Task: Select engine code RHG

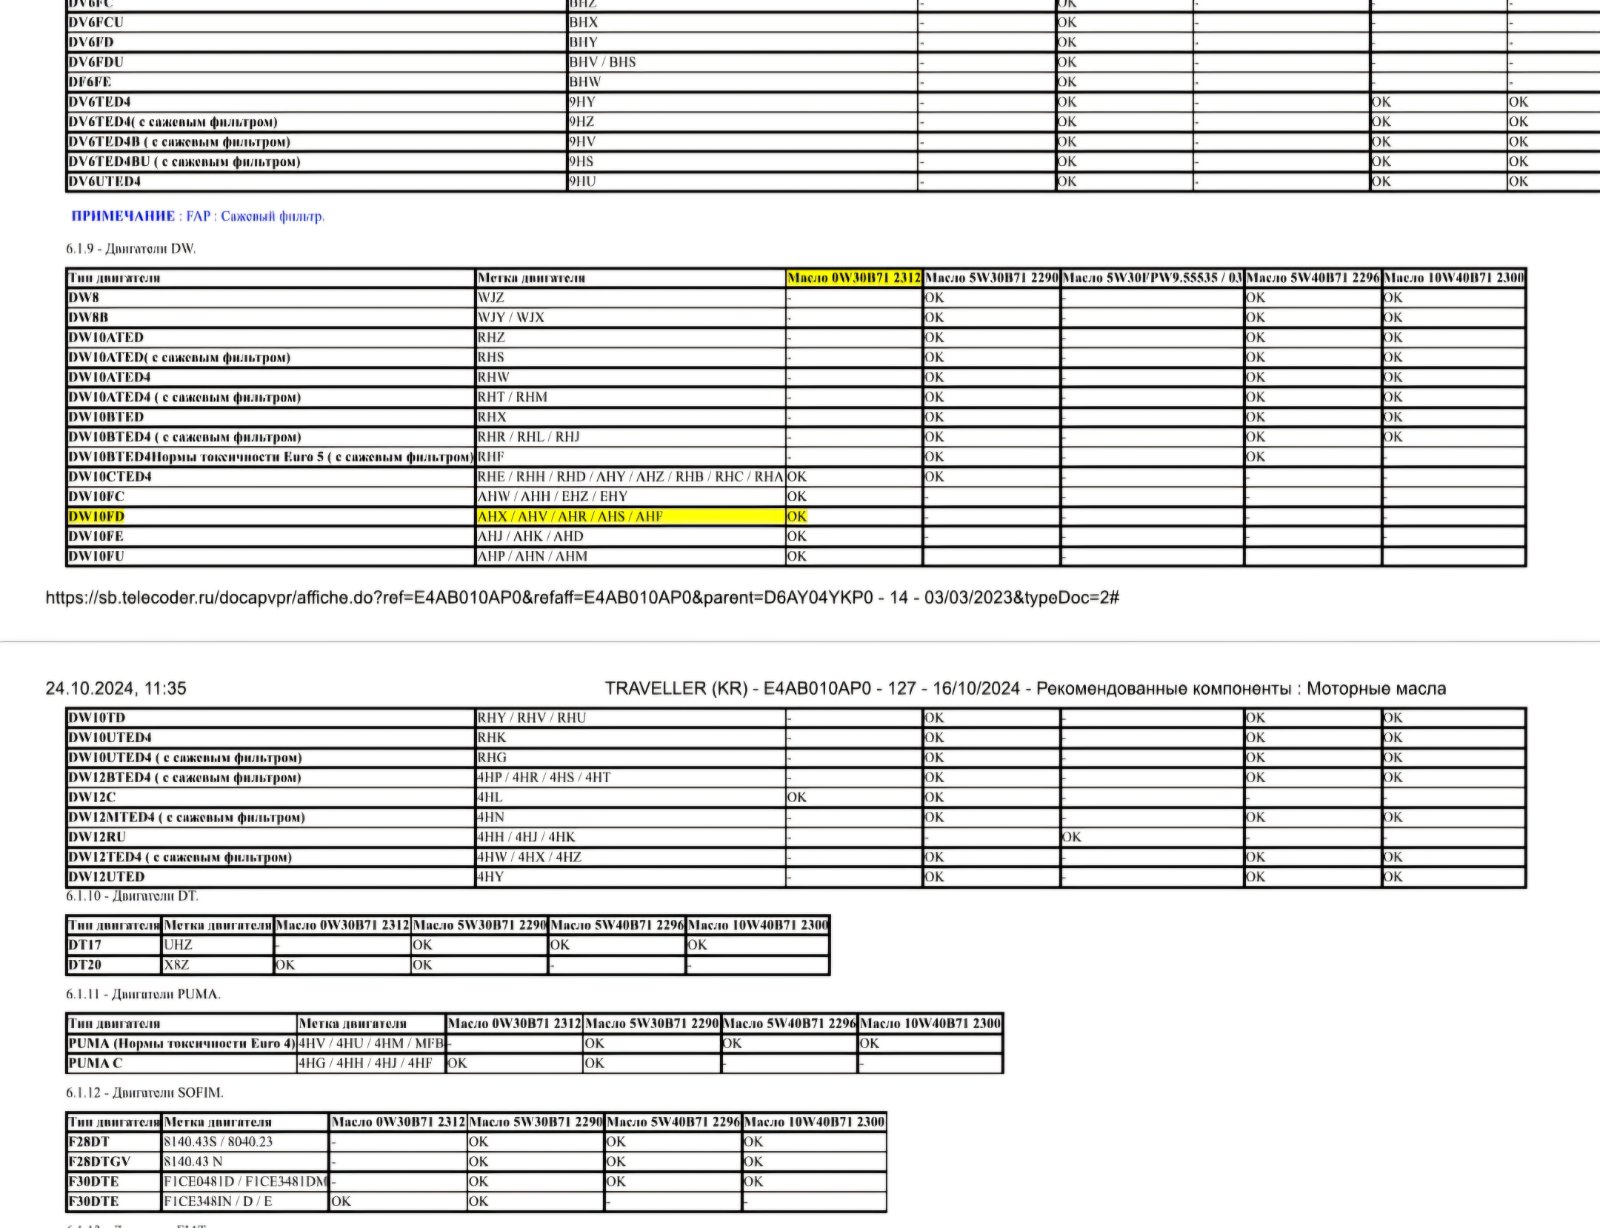Action: click(492, 758)
